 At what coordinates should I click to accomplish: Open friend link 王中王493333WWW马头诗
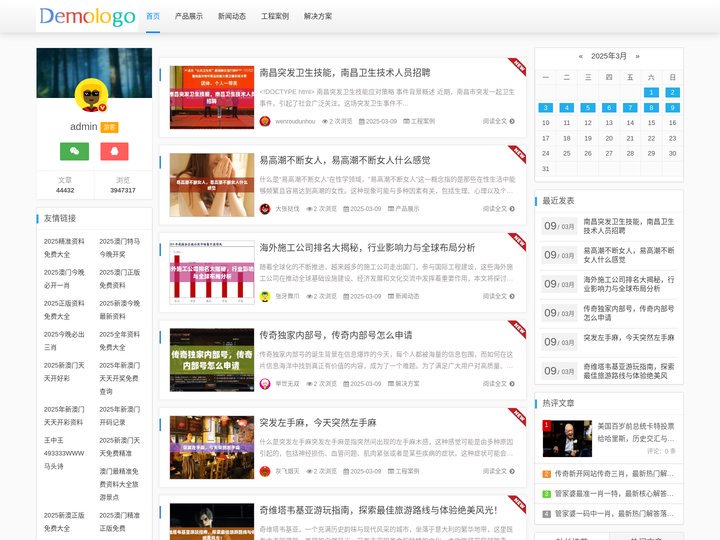click(64, 453)
